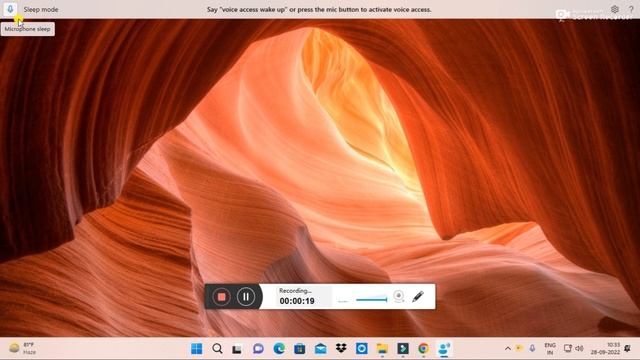The height and width of the screenshot is (360, 640).
Task: Open the weather widget showing Haze
Action: click(22, 349)
